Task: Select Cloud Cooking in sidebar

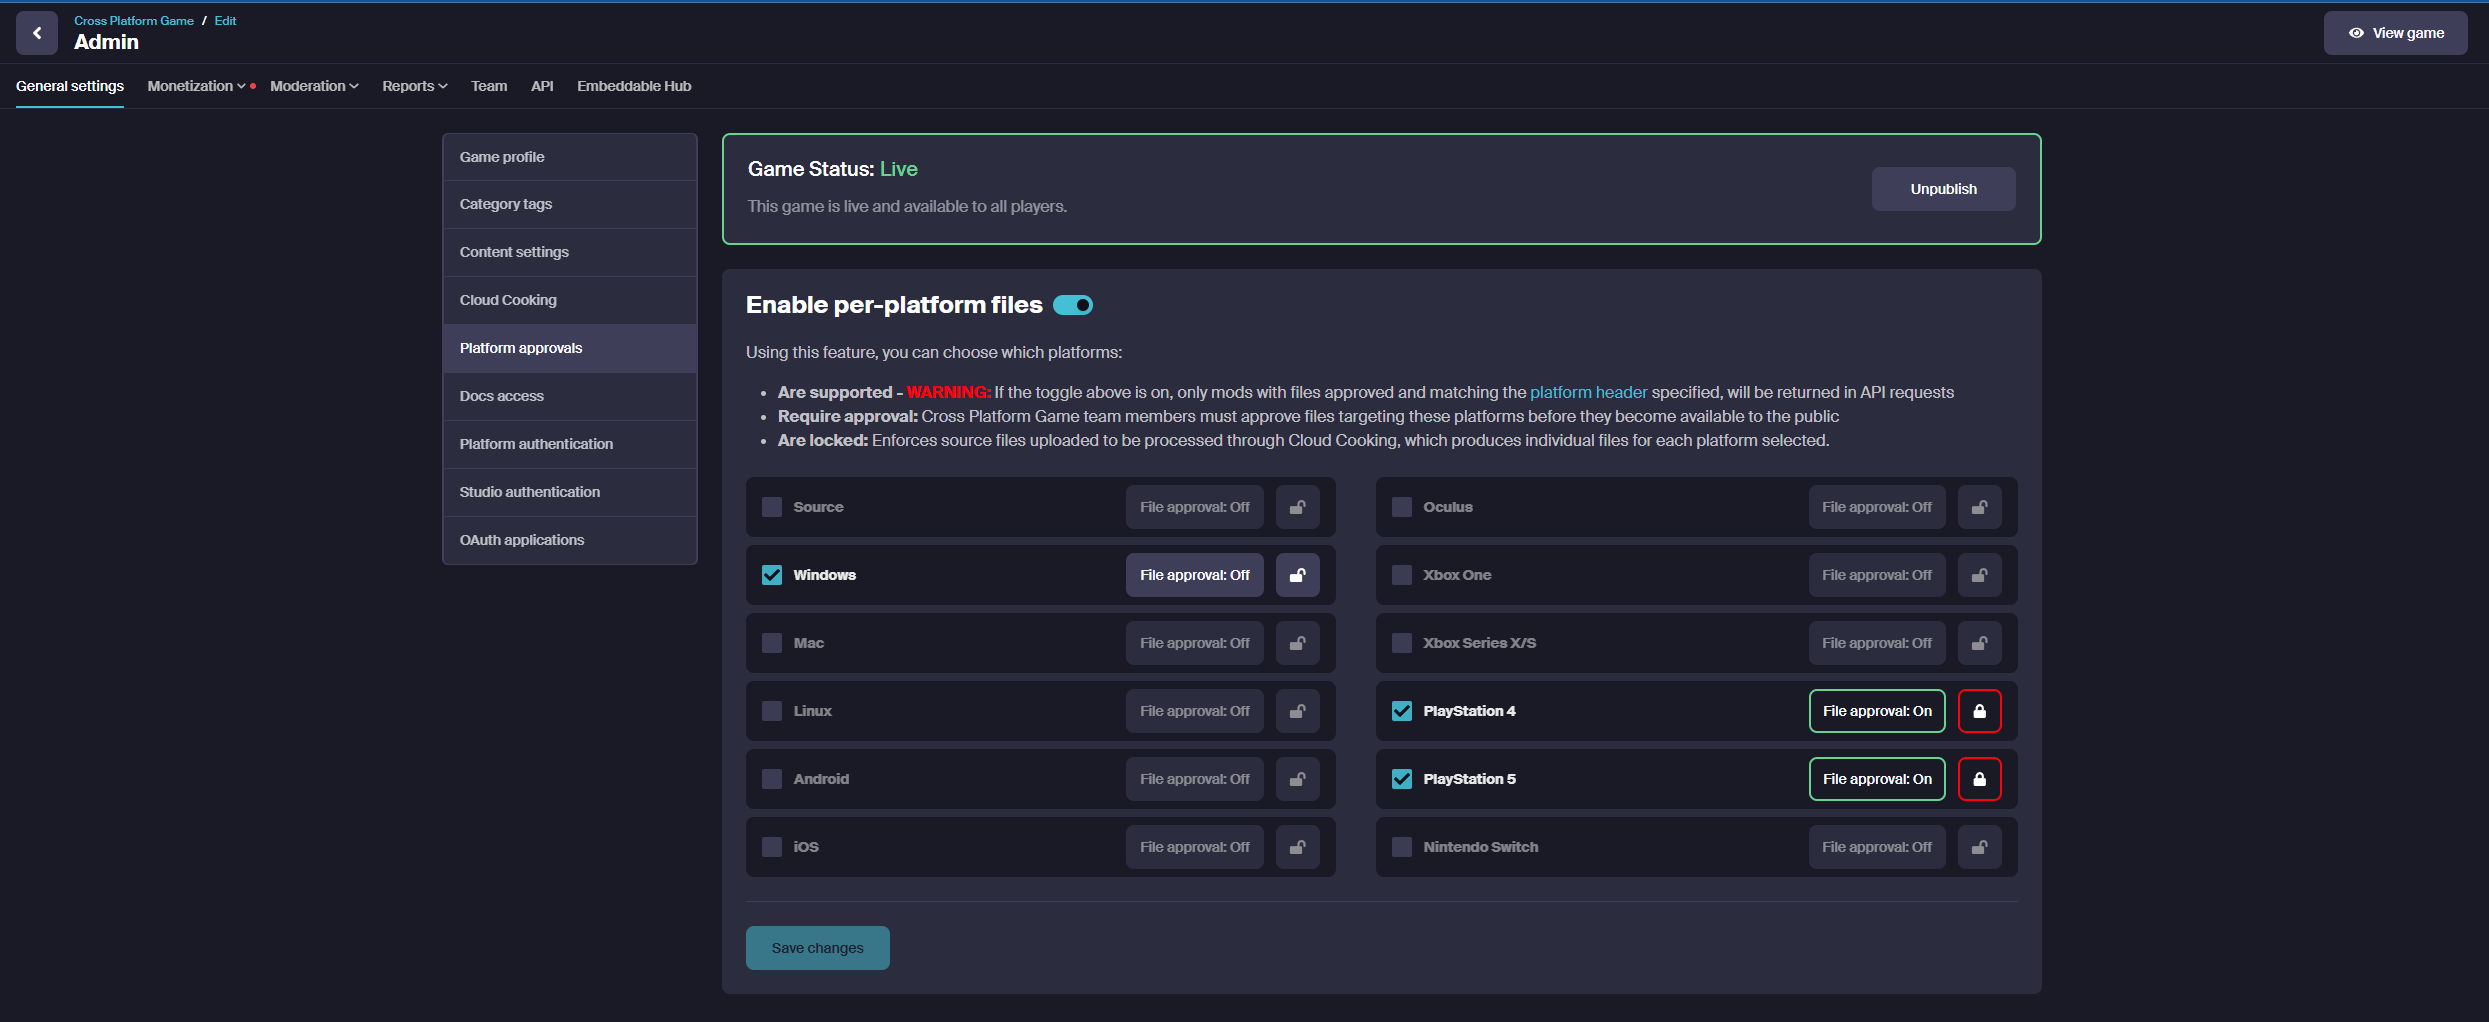Action: tap(570, 300)
